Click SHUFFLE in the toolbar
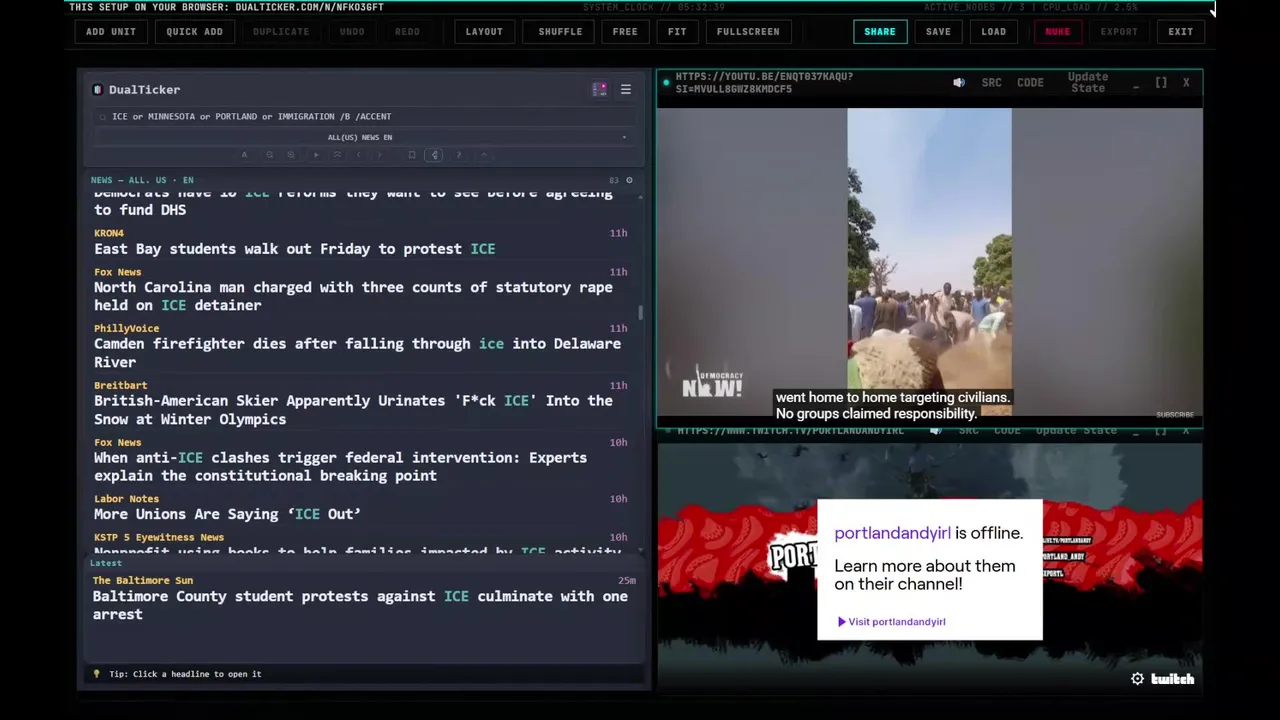 [560, 31]
